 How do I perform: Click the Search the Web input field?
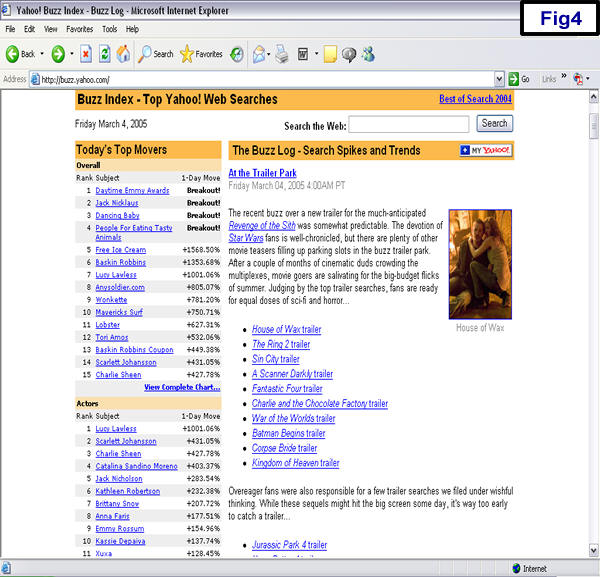click(409, 124)
